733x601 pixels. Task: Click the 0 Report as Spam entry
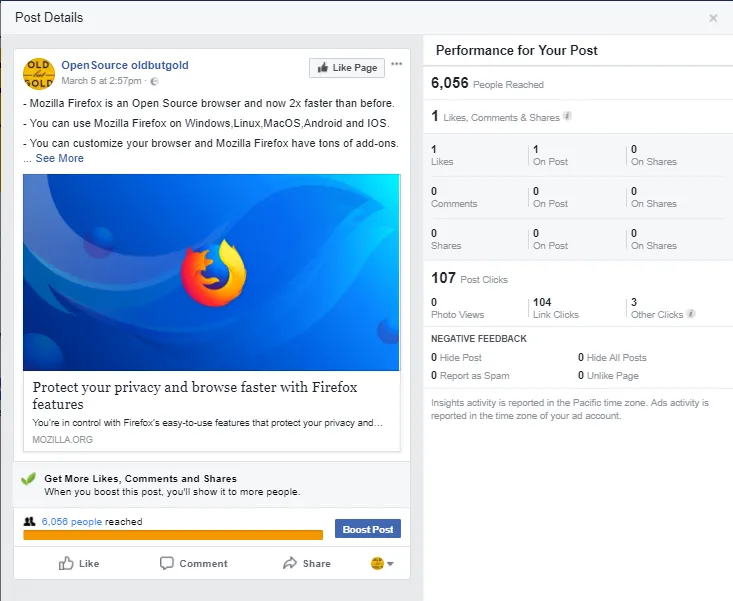470,375
